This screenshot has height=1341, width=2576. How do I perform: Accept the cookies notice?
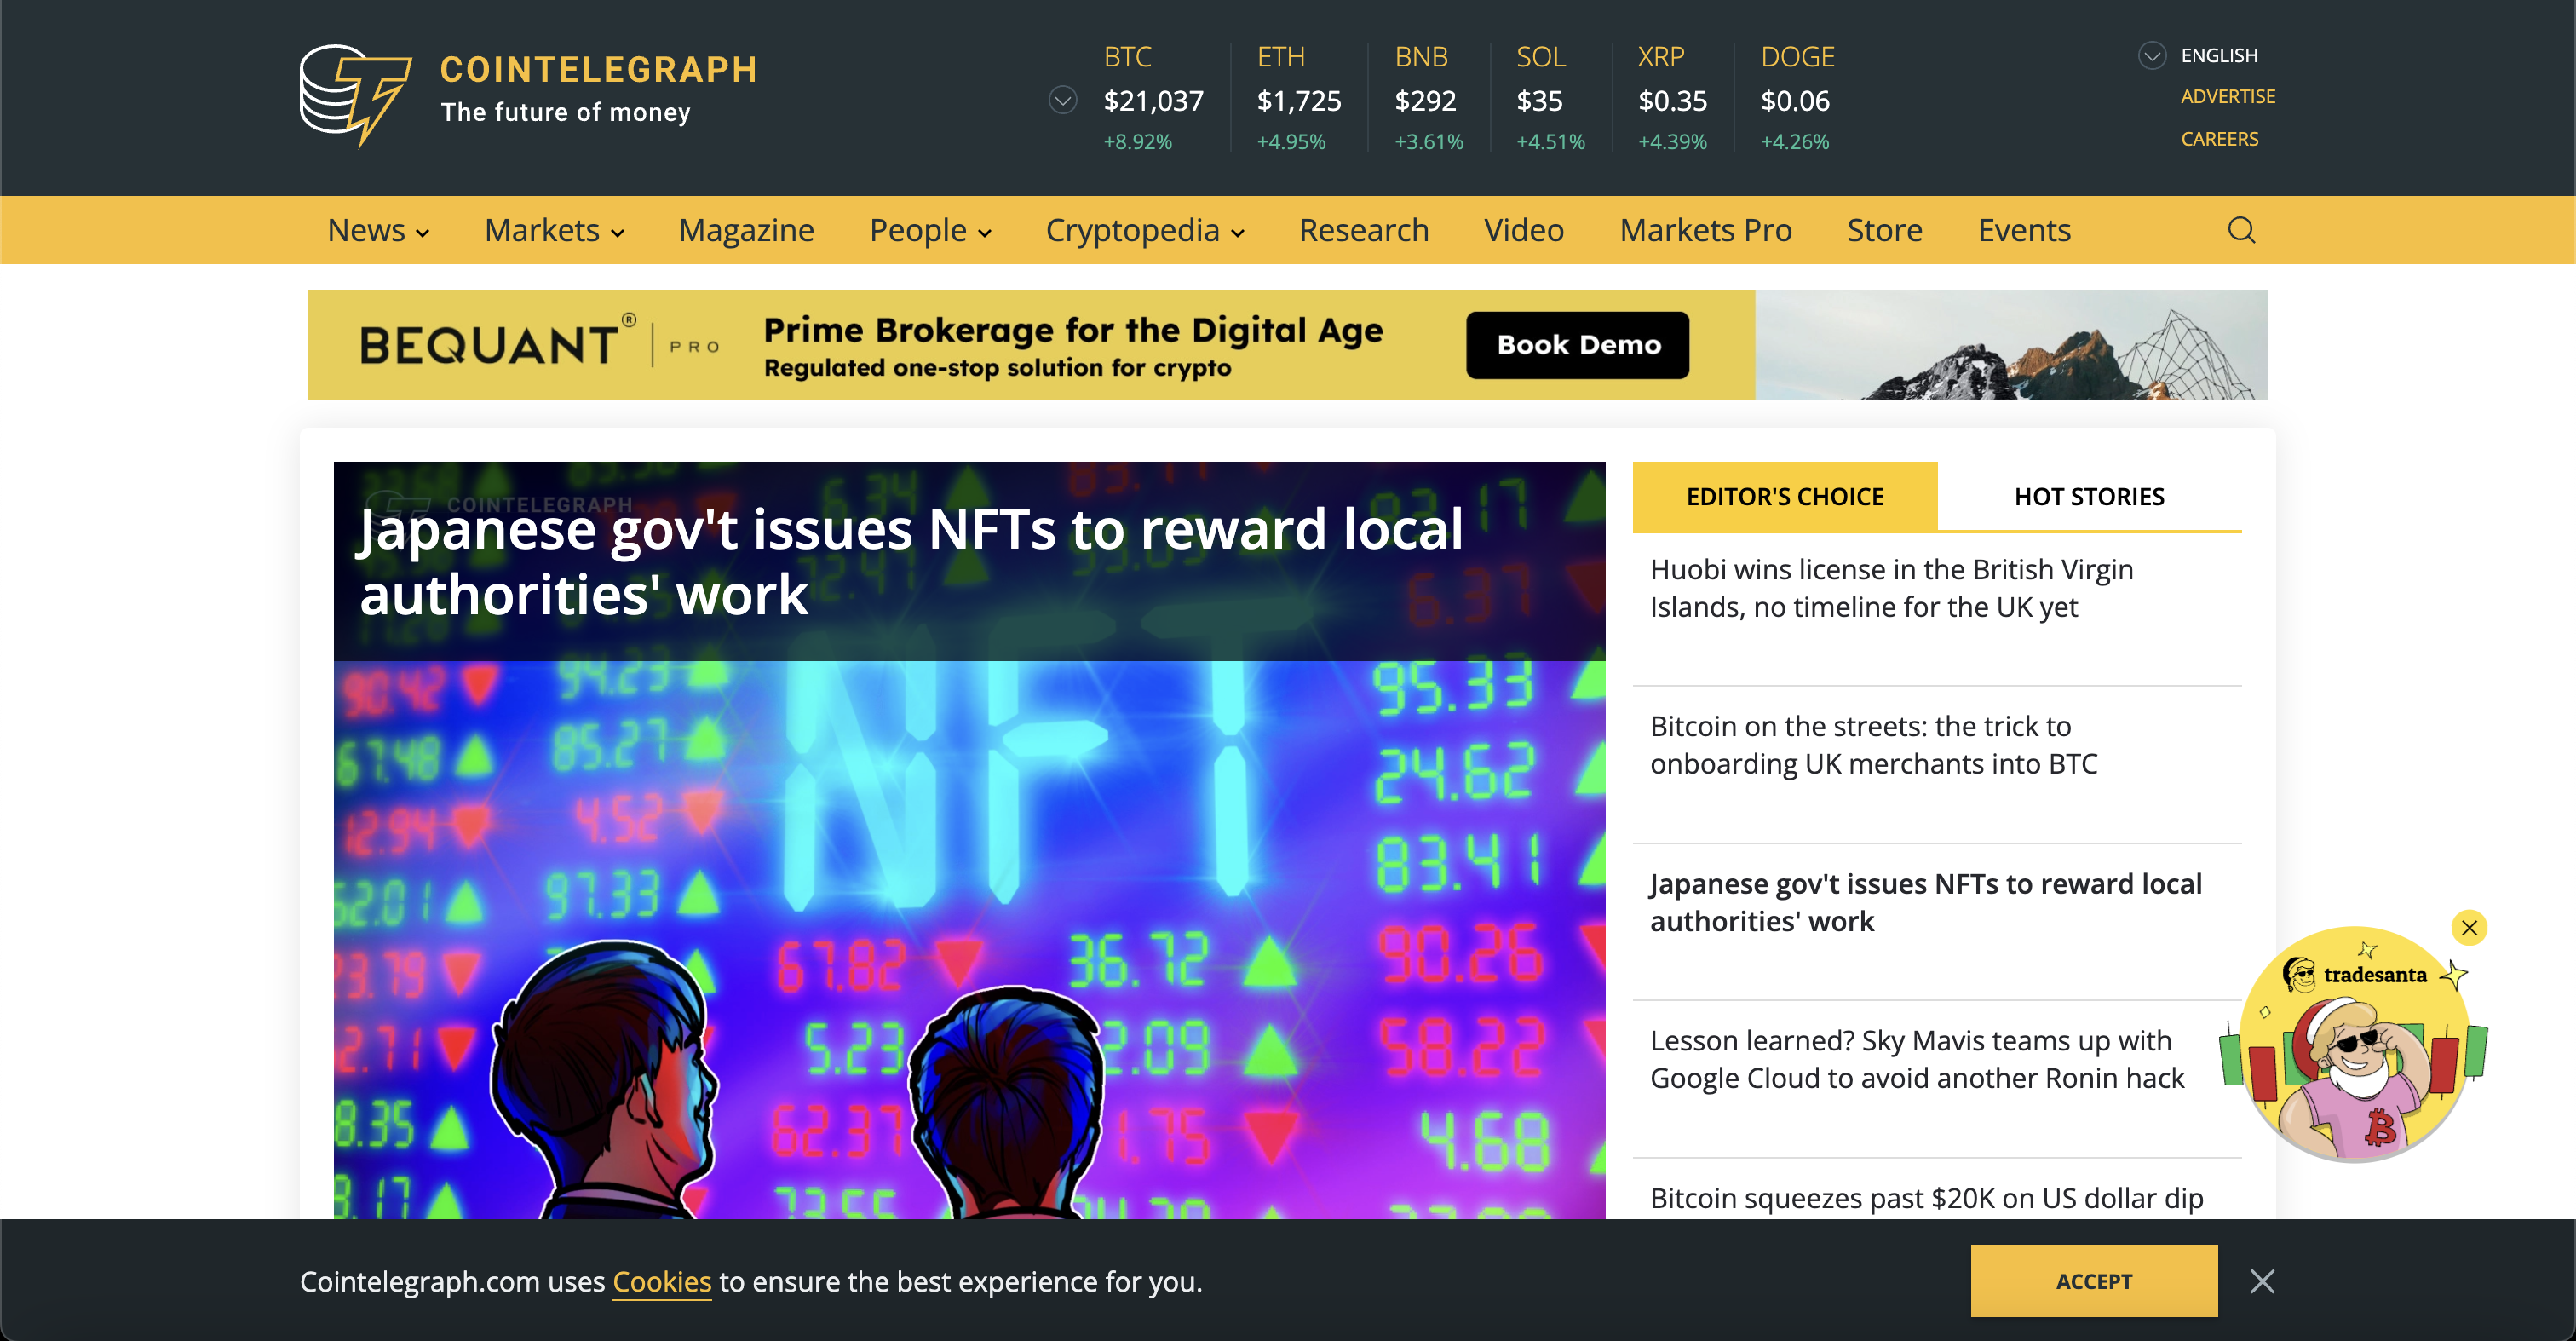pos(2094,1281)
